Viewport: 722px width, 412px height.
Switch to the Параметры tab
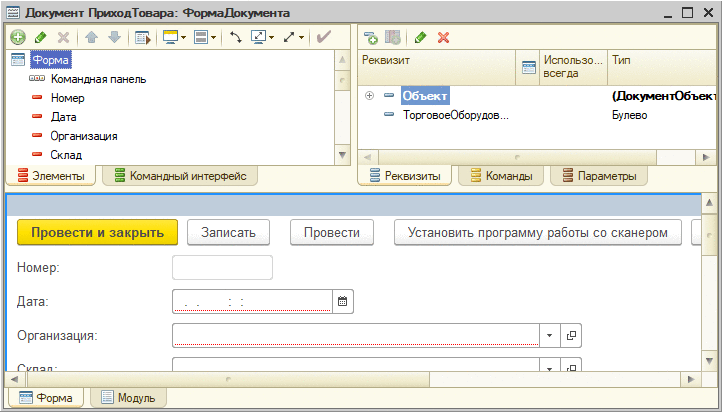600,176
